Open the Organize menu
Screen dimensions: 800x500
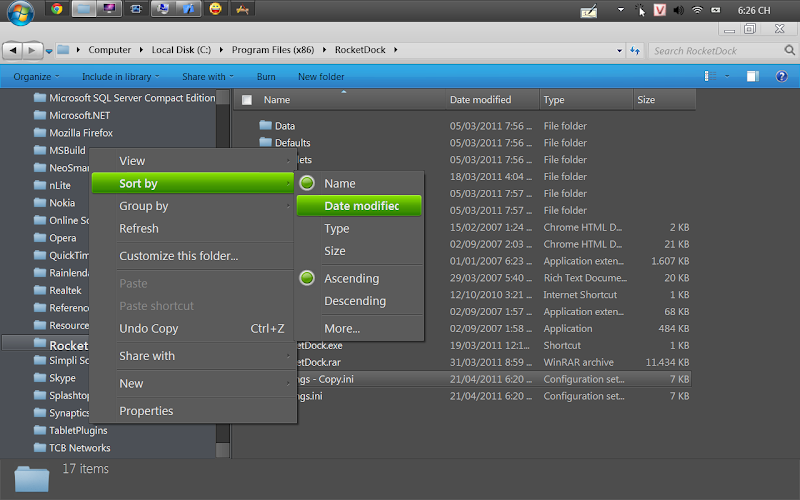36,77
